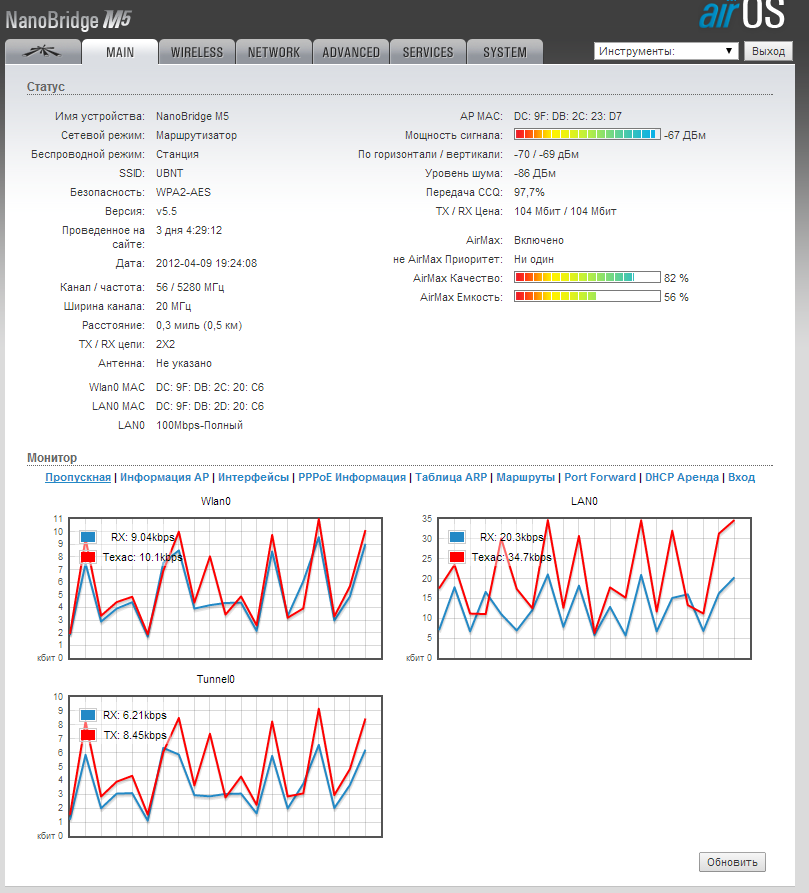Click blue RX legend square in Tunnel0 chart
The width and height of the screenshot is (809, 893).
click(89, 715)
